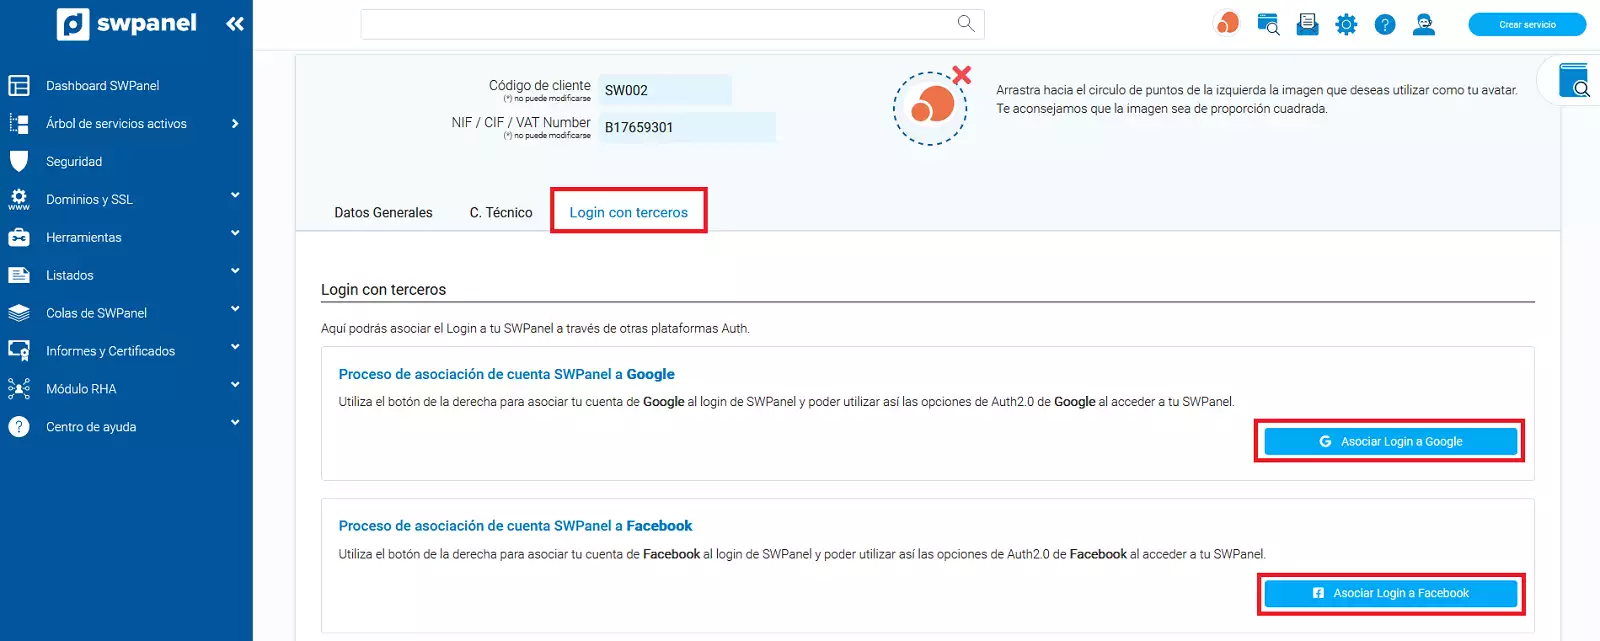Click the user profile icon in header
This screenshot has width=1600, height=641.
(1424, 25)
